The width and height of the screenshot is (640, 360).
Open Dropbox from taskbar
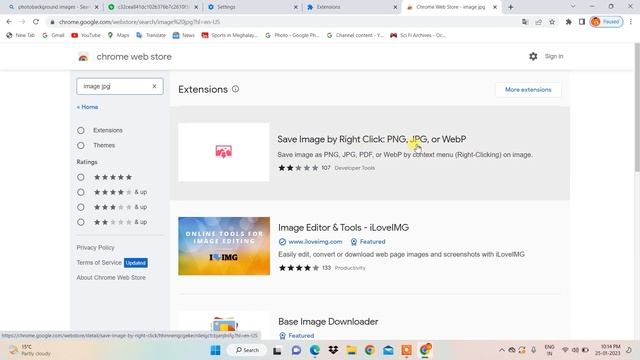[x=333, y=350]
